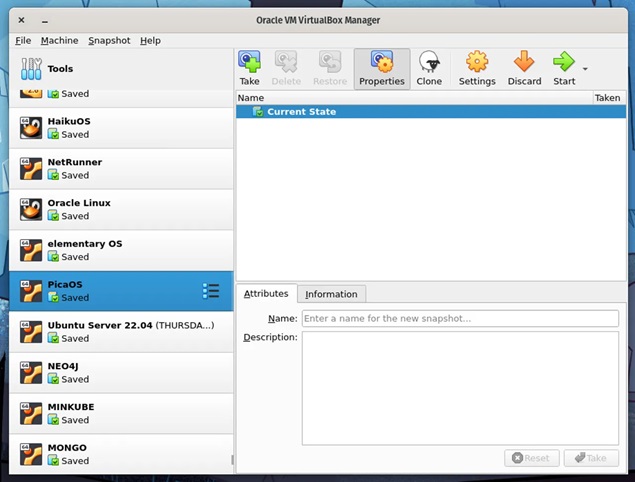Click the snapshot Name input field
Screen dimensions: 635x482
click(x=460, y=318)
